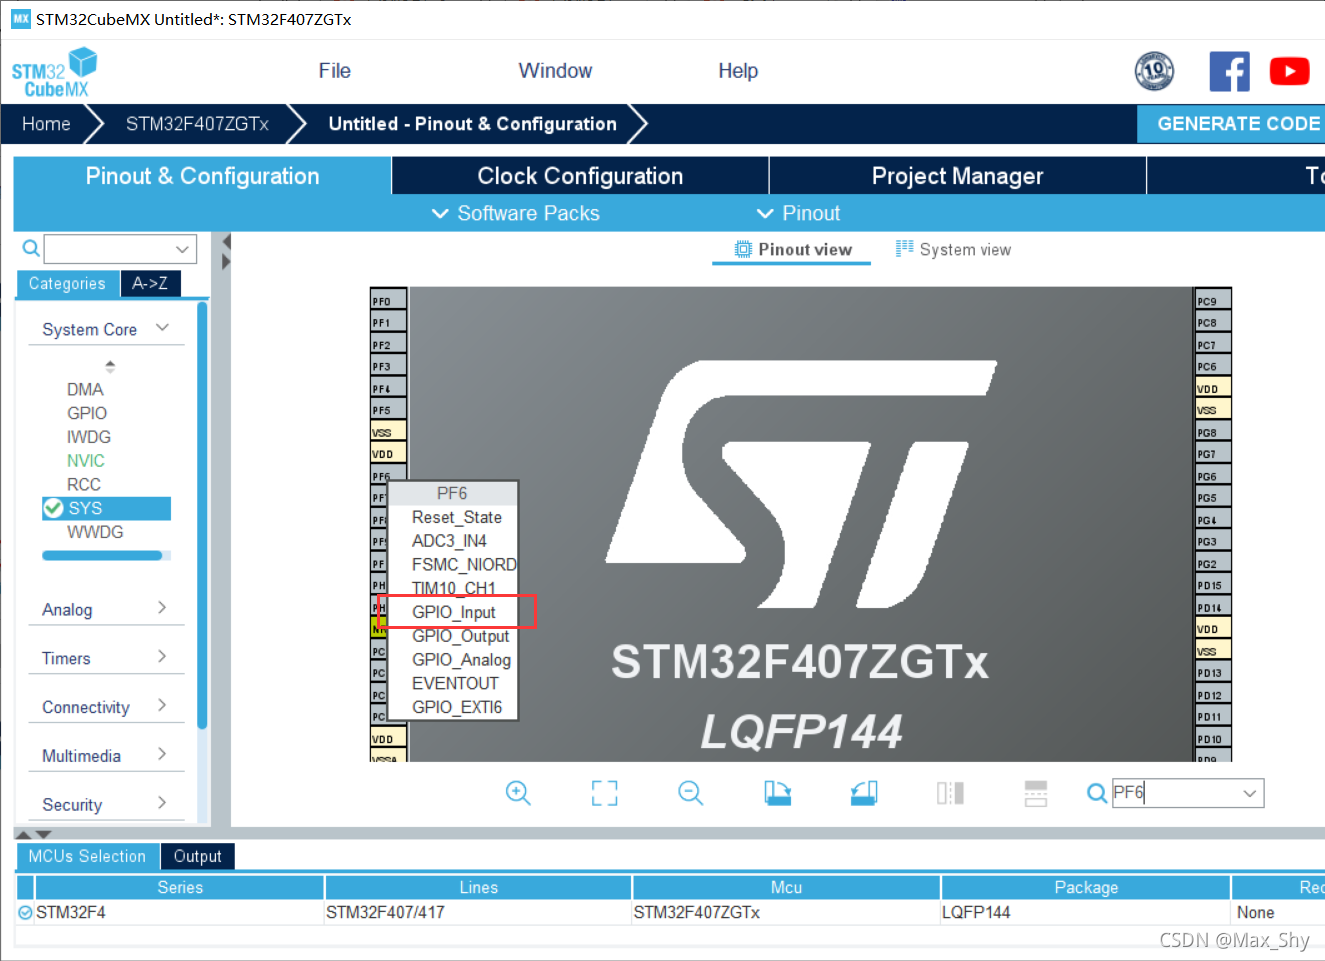
Task: Toggle vertical split view icon
Action: [x=950, y=793]
